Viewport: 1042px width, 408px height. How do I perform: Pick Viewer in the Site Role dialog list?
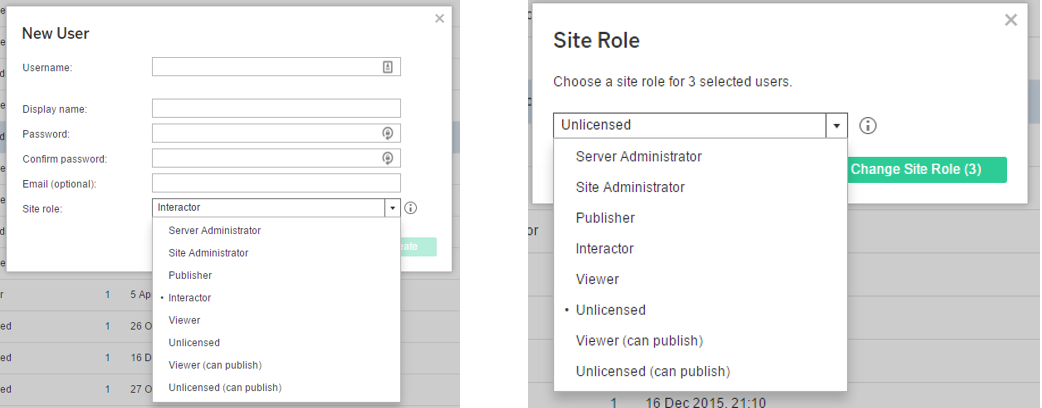597,279
